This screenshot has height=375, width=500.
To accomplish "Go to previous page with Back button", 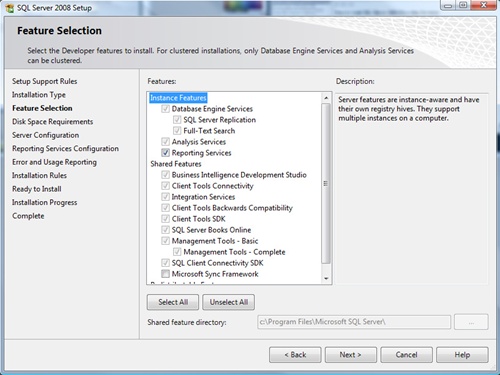I will coord(295,355).
